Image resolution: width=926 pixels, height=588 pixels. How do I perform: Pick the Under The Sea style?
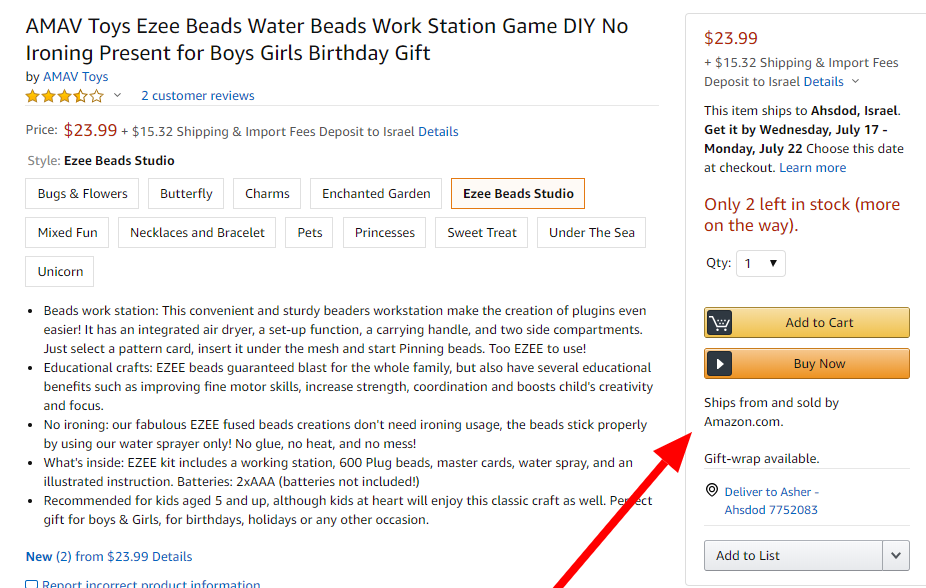tap(592, 233)
